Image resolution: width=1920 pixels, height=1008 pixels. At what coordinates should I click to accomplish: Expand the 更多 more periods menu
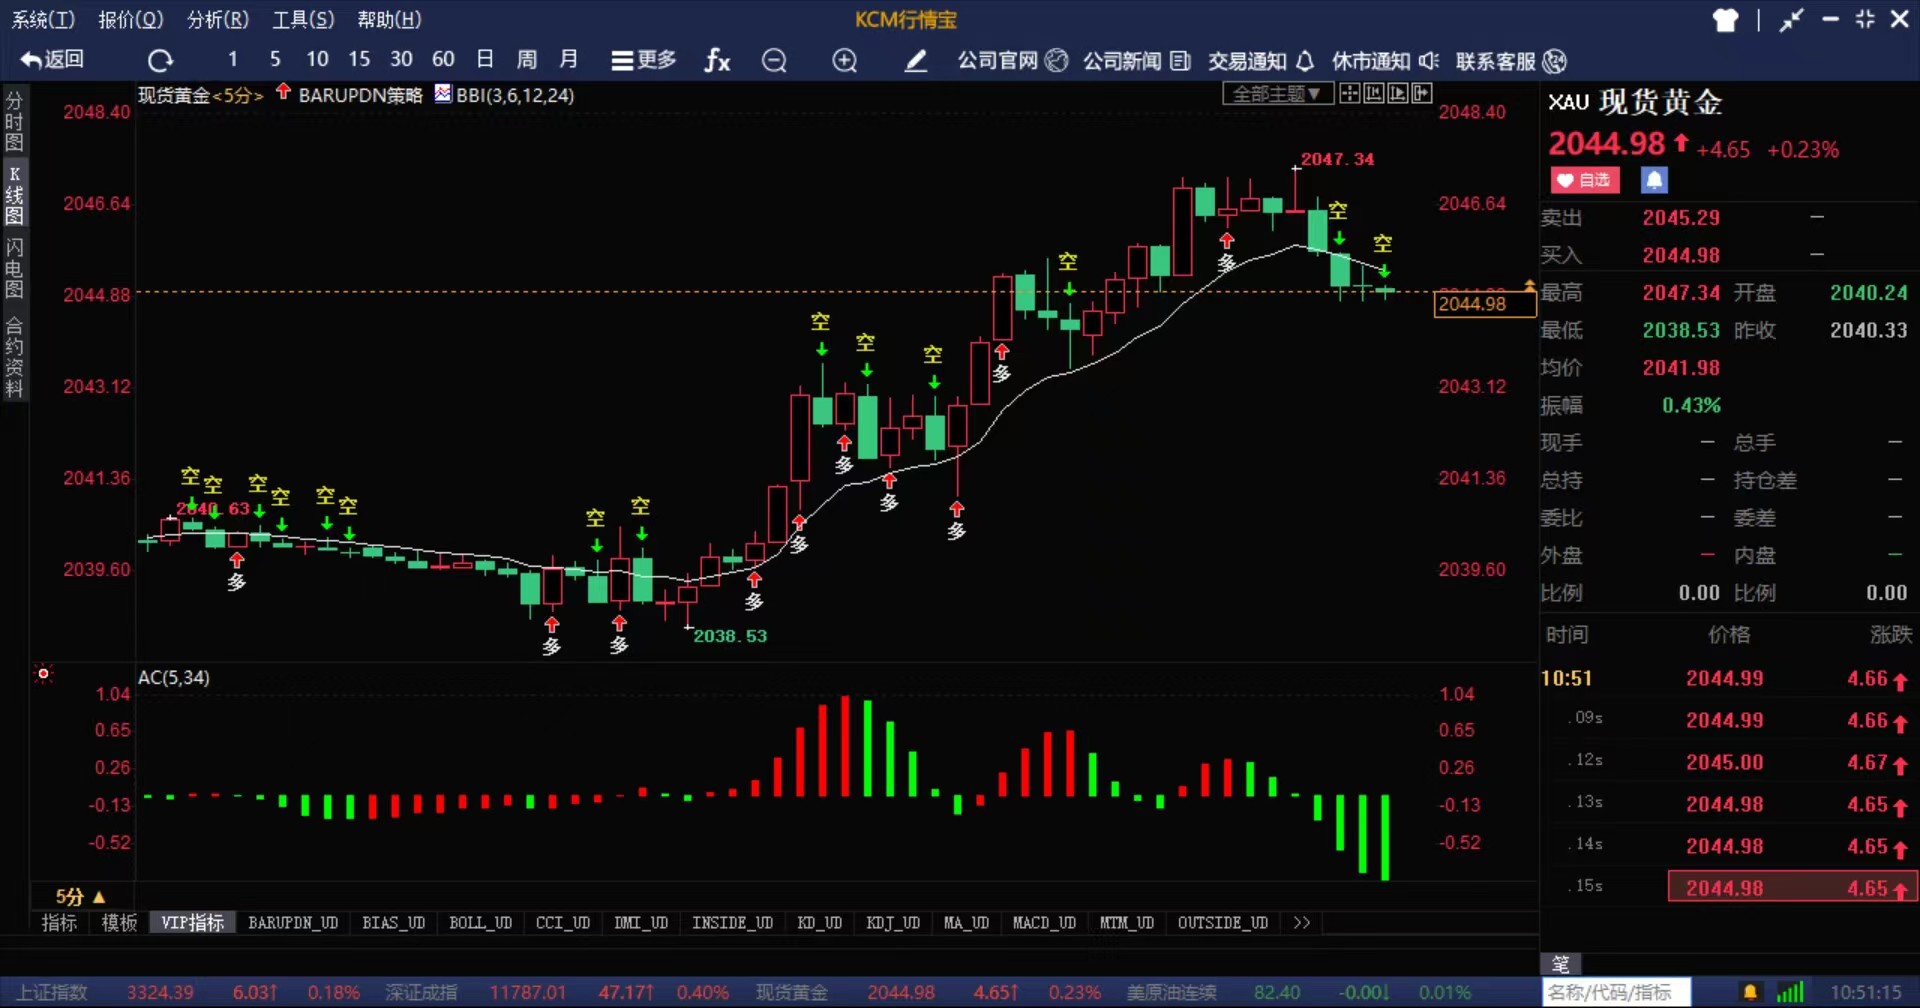pyautogui.click(x=644, y=60)
